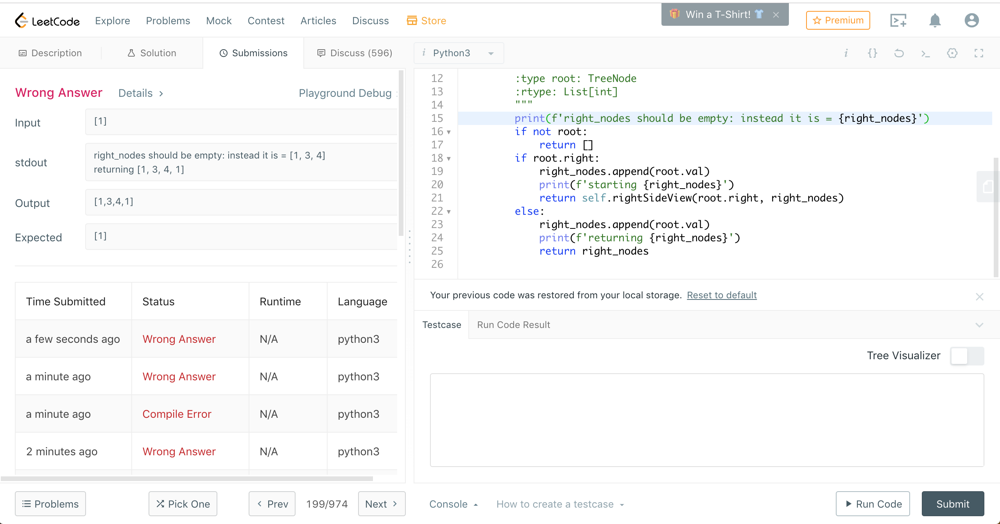The image size is (1000, 524).
Task: Open the Python3 language dropdown
Action: pyautogui.click(x=459, y=53)
